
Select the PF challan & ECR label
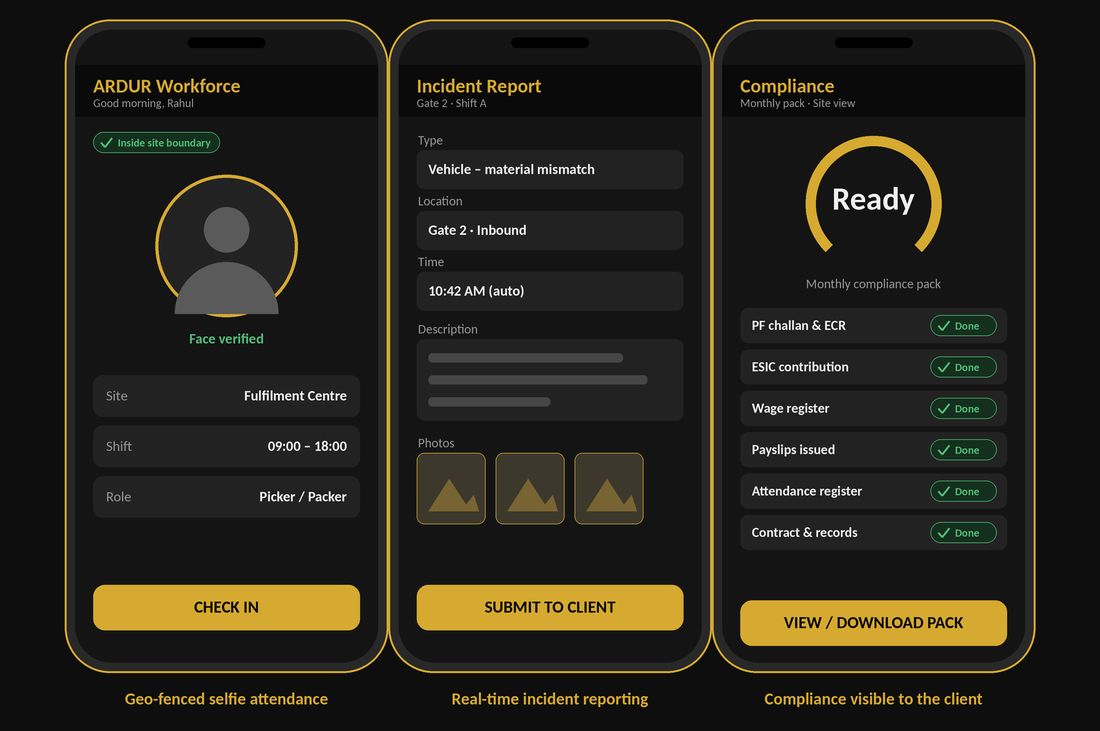pyautogui.click(x=798, y=326)
